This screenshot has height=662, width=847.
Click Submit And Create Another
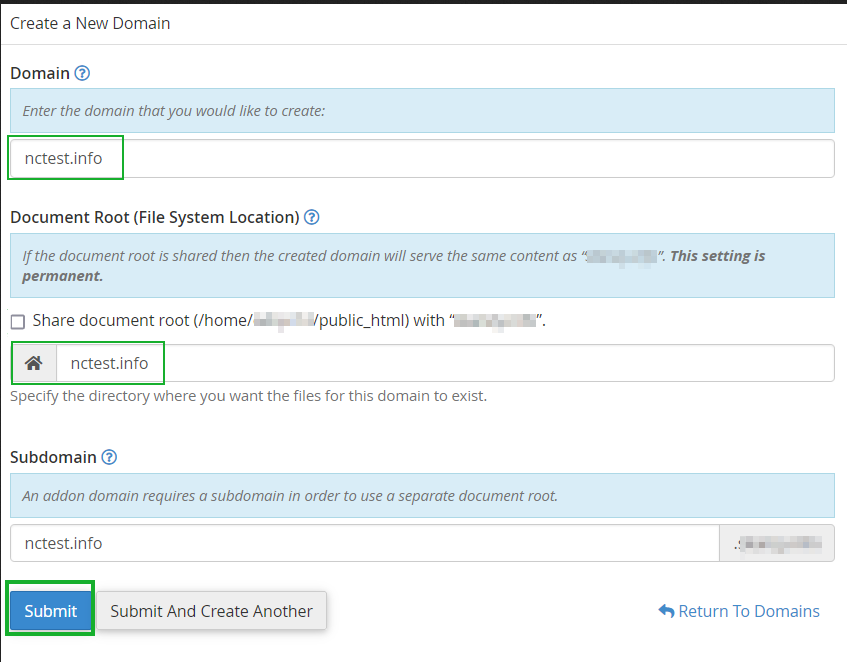[x=211, y=611]
